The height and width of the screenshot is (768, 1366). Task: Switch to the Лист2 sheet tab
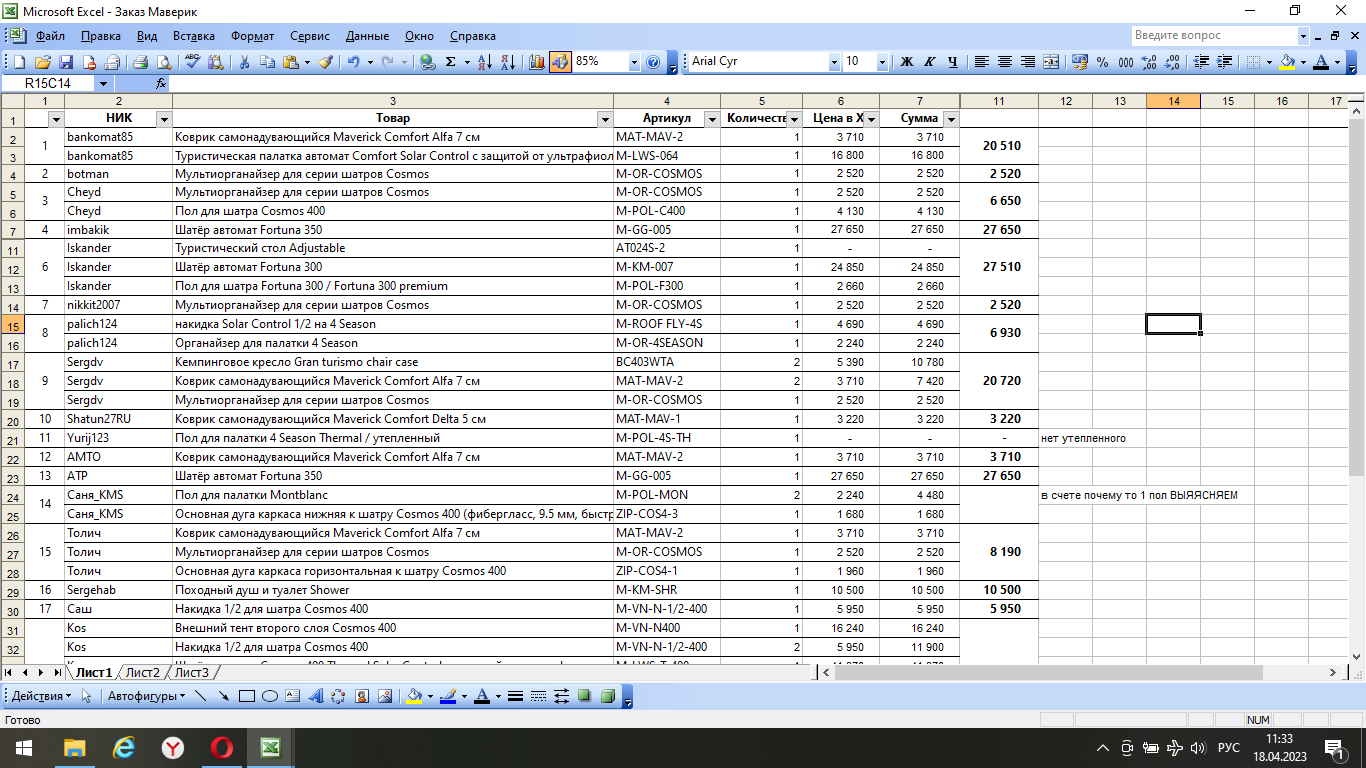(x=143, y=672)
